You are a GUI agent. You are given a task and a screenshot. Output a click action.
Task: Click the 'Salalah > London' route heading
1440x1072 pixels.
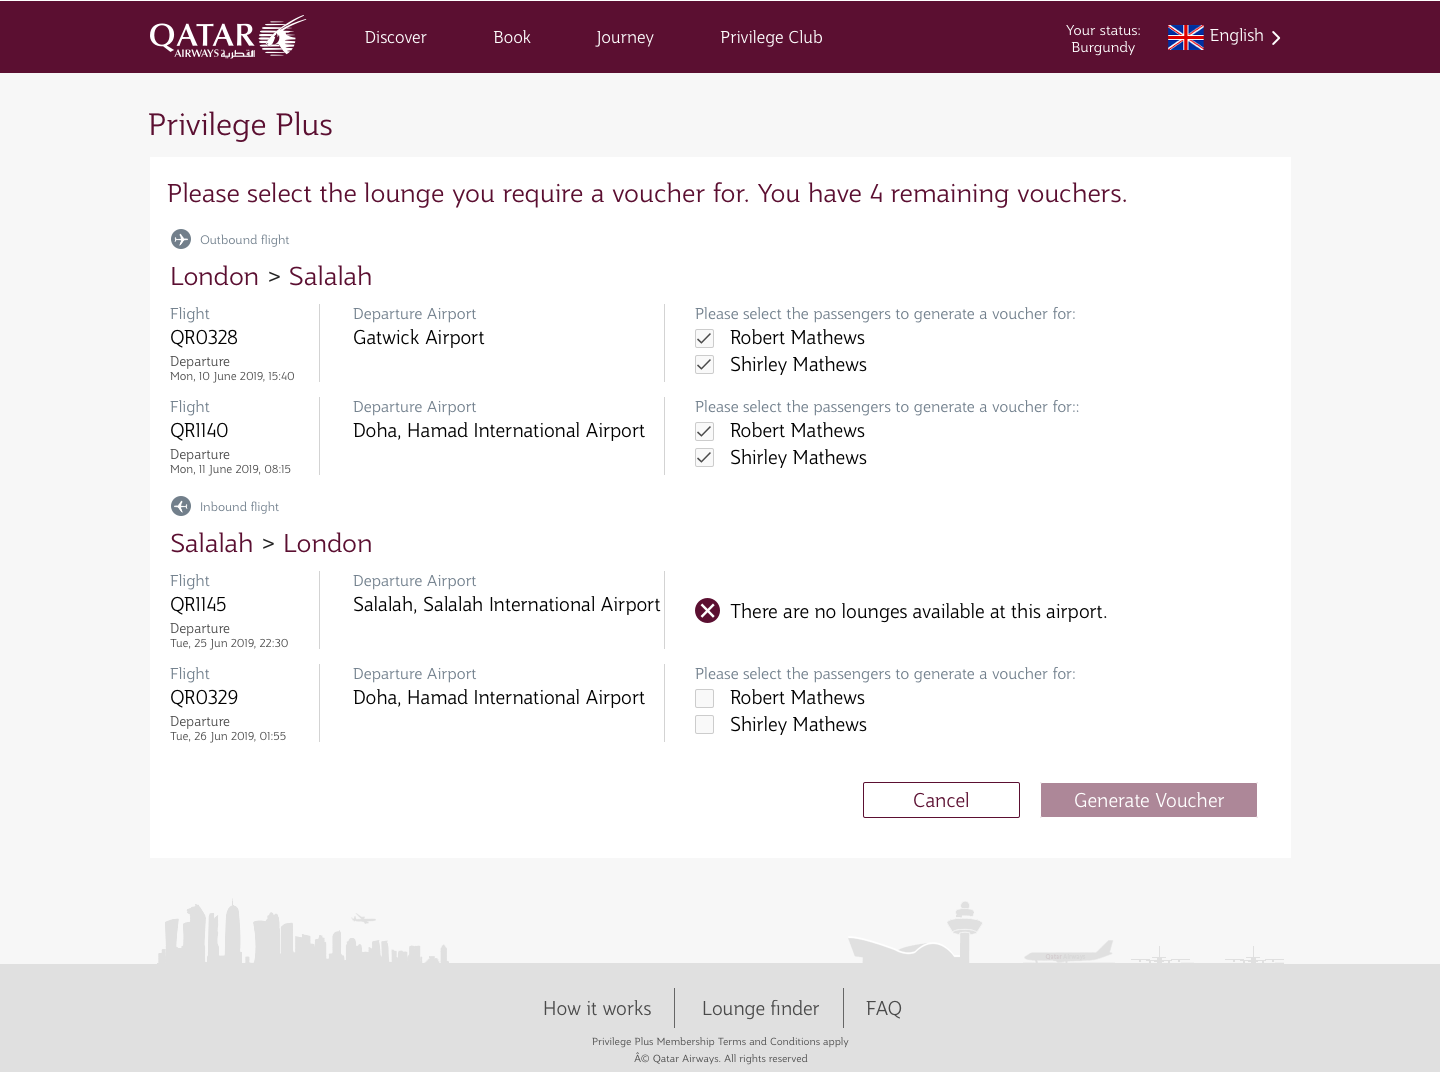click(271, 543)
